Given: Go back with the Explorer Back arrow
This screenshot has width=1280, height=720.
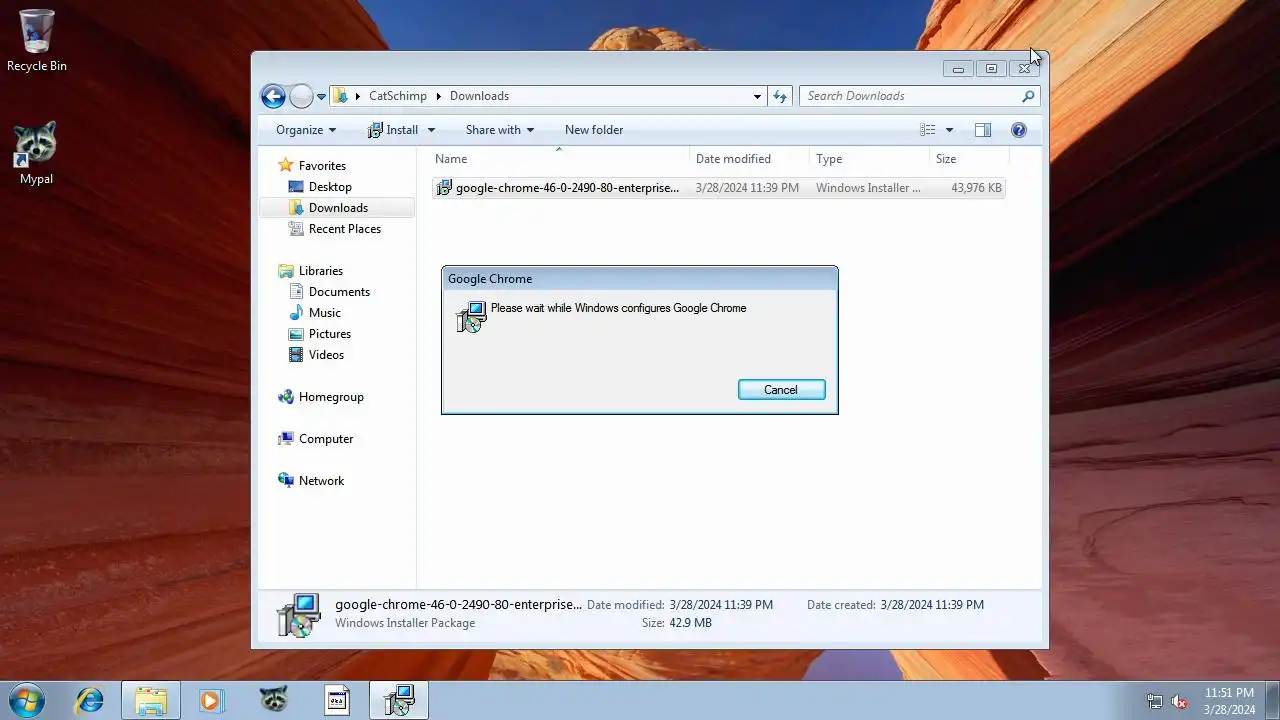Looking at the screenshot, I should tap(273, 96).
